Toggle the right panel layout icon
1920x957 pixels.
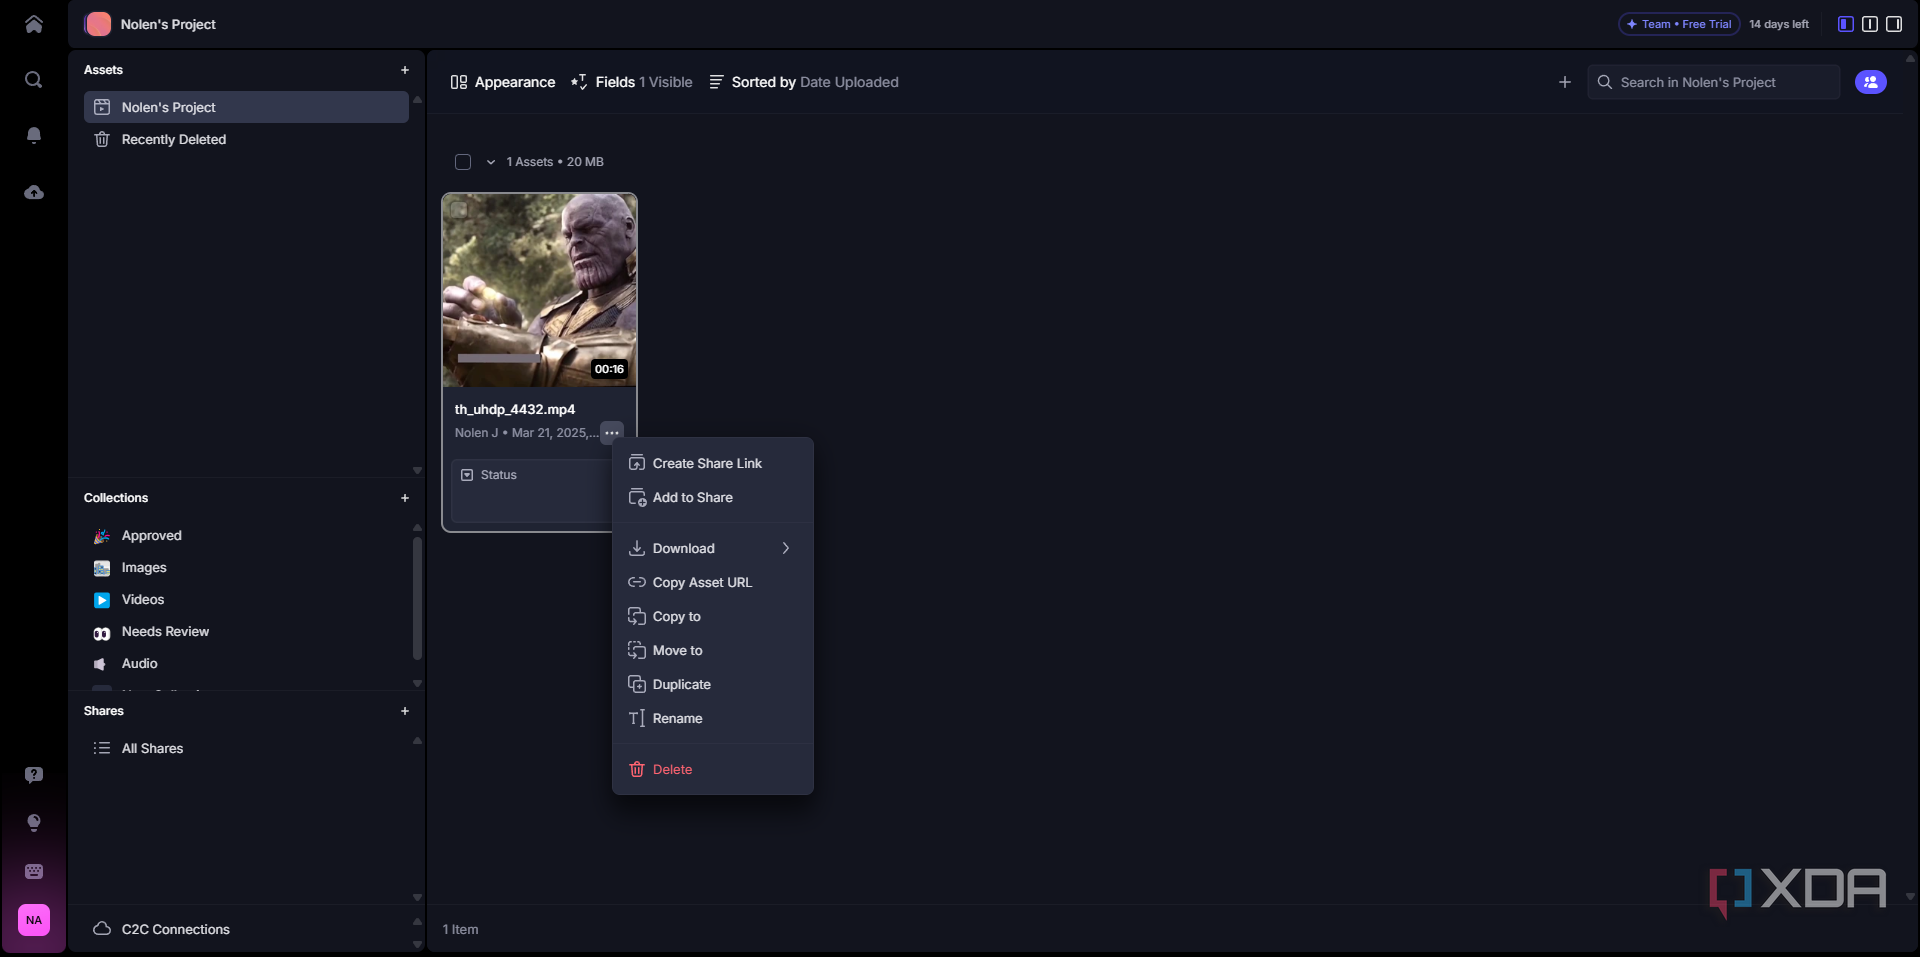(1894, 24)
